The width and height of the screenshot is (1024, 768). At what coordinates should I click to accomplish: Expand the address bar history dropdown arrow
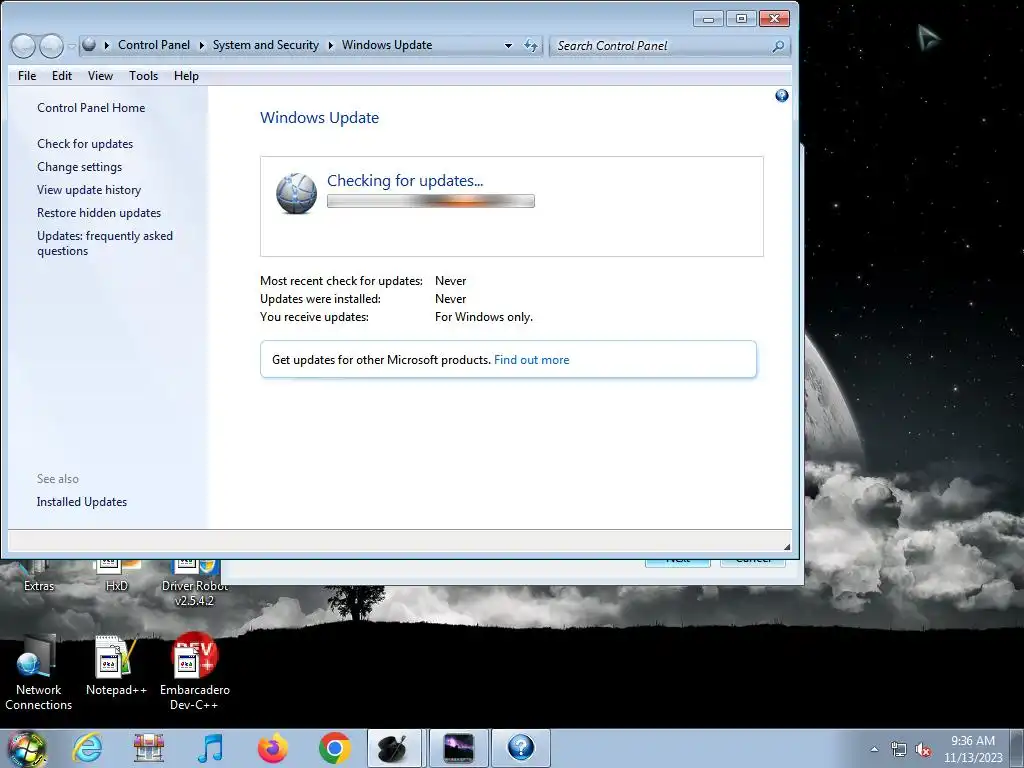tap(508, 46)
